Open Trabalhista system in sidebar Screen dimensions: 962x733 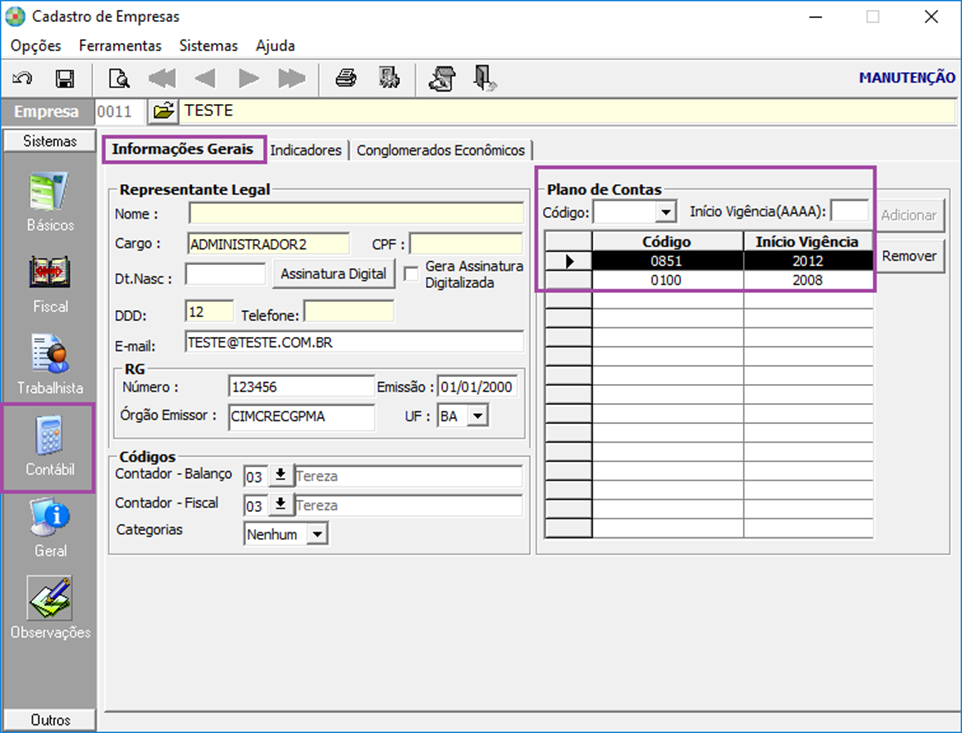tap(50, 364)
